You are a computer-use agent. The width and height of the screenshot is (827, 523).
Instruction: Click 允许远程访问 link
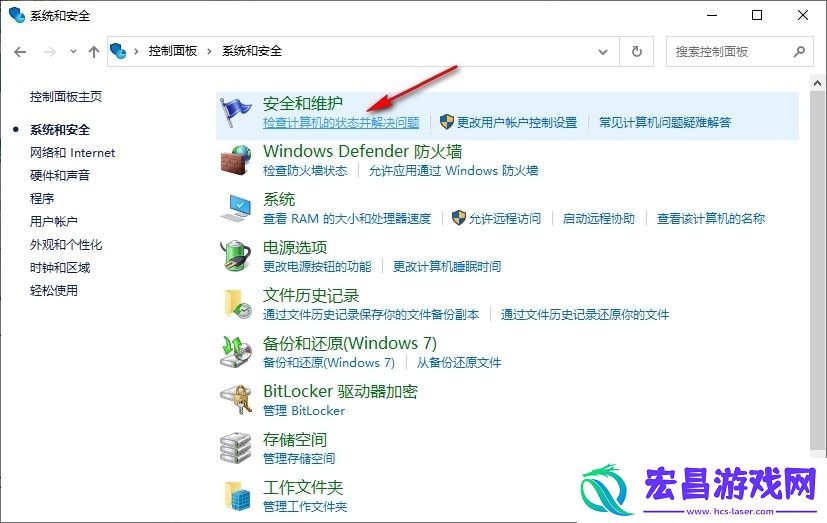click(505, 219)
